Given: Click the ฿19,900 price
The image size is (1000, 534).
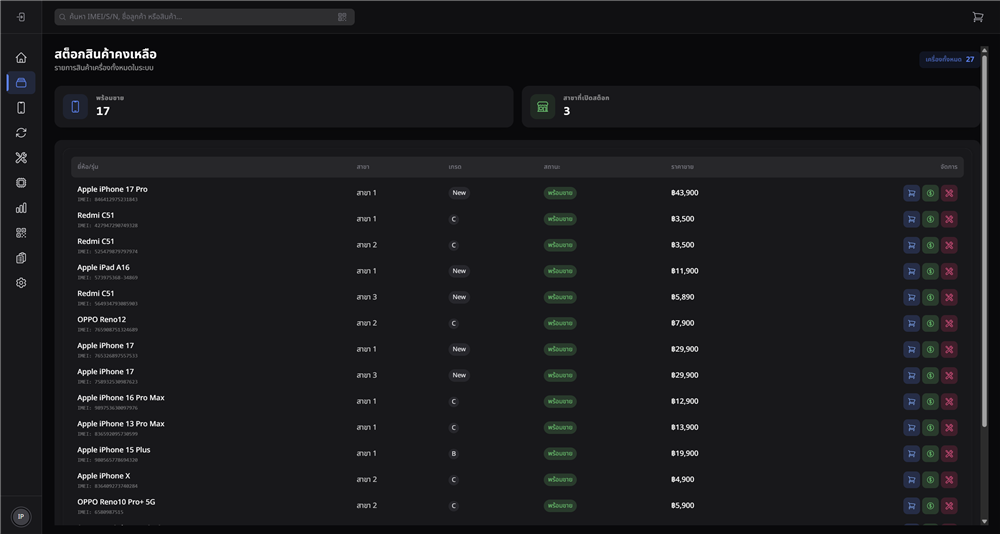Looking at the screenshot, I should (x=685, y=454).
